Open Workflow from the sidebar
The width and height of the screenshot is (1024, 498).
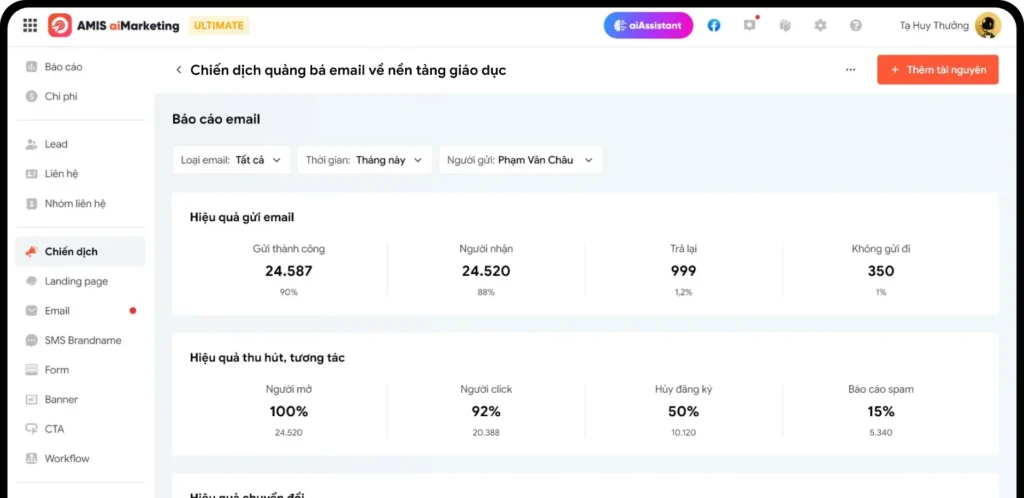coord(67,459)
